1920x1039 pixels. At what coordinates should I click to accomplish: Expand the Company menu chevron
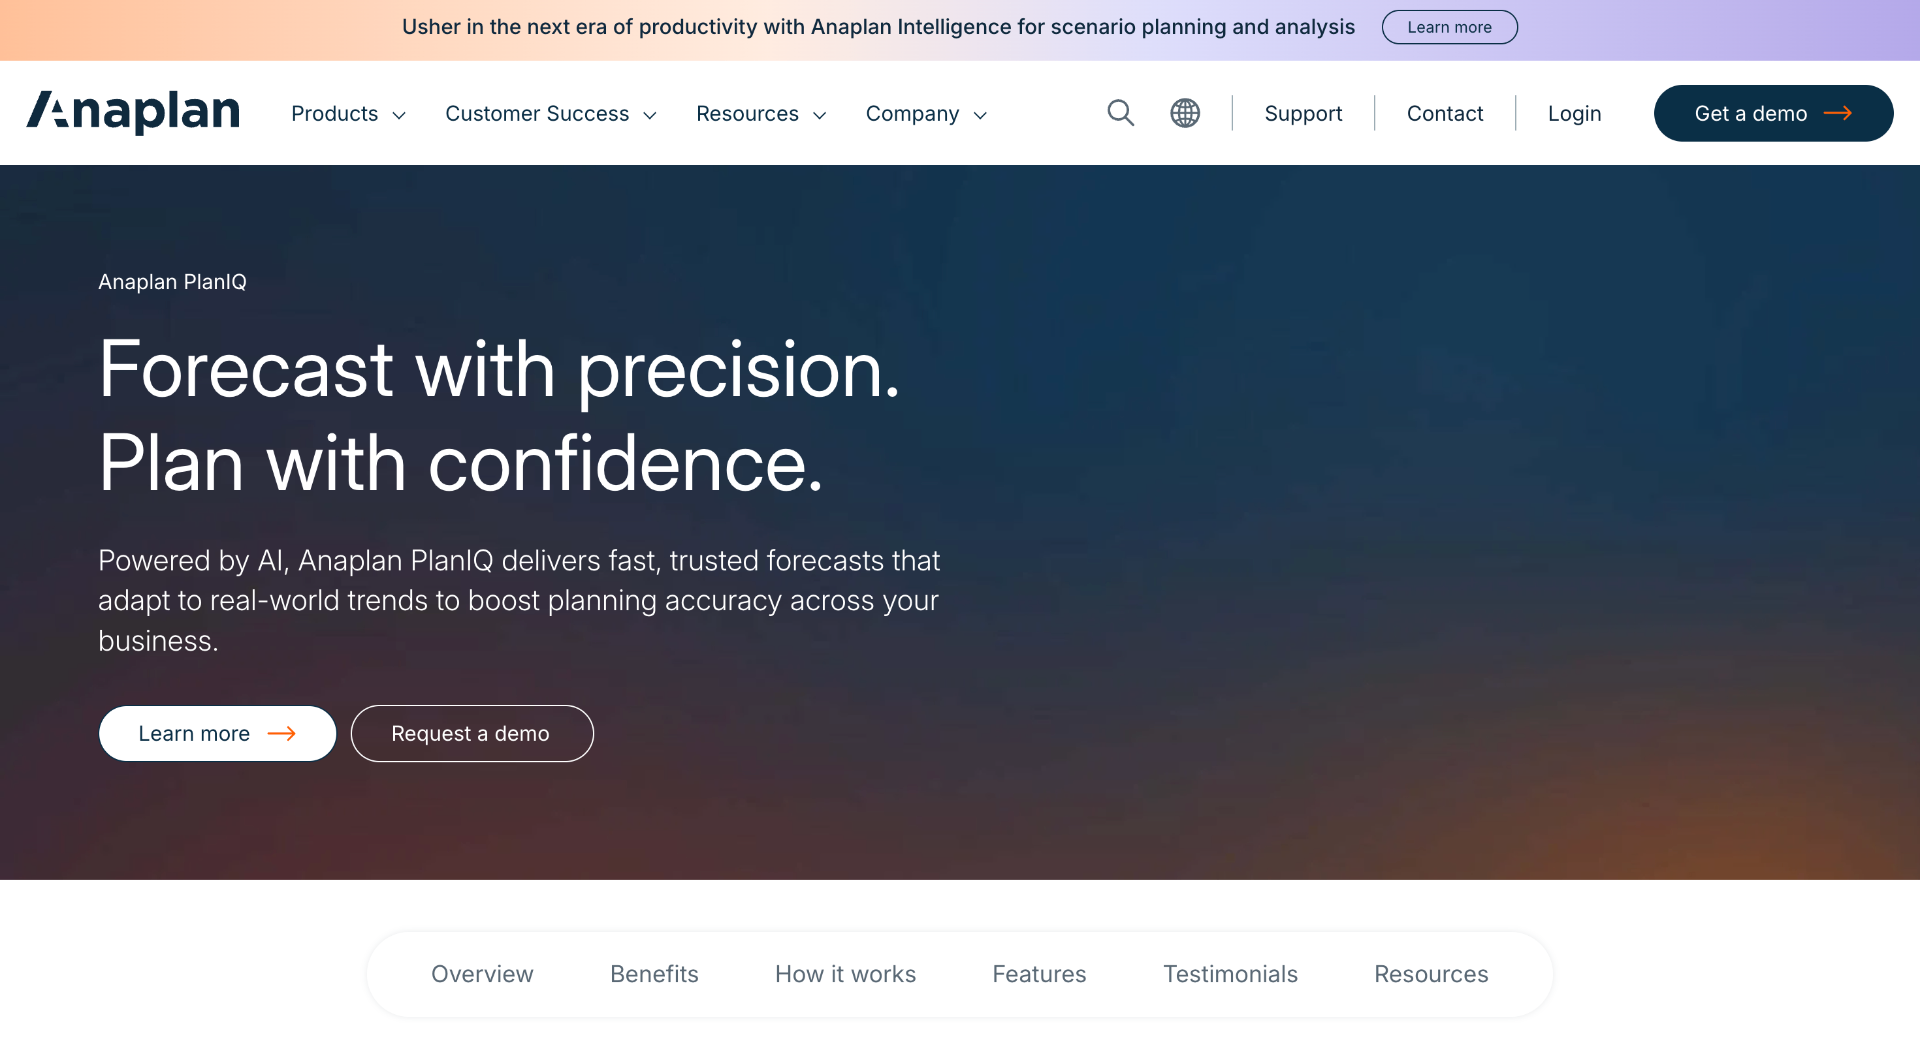point(980,115)
